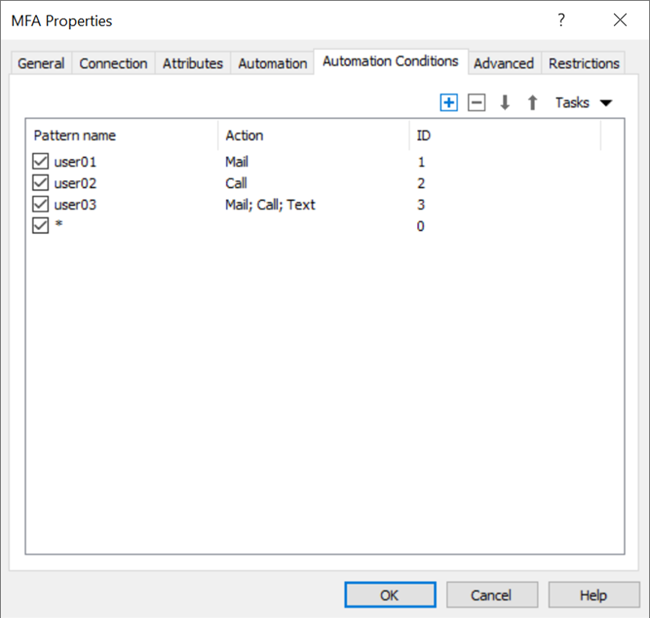Click the add condition plus icon
This screenshot has height=618, width=650.
click(x=449, y=103)
